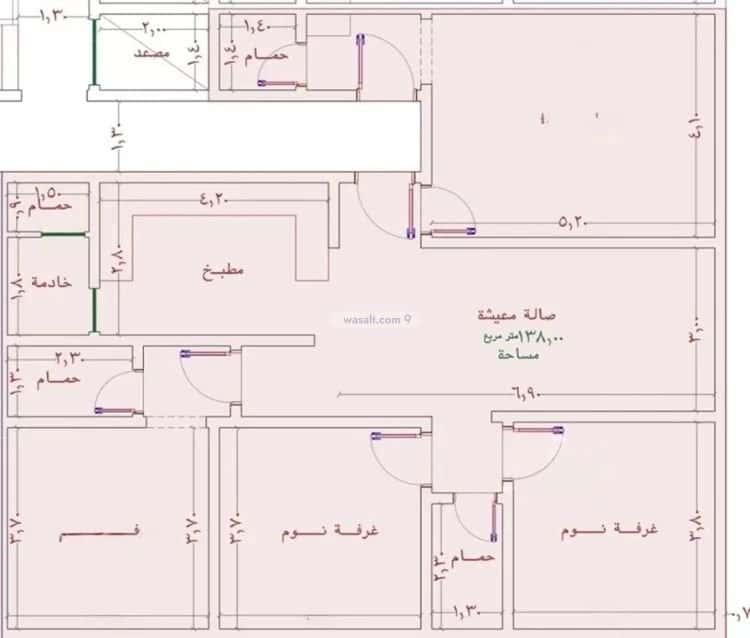Select the green مساحة label

(518, 354)
